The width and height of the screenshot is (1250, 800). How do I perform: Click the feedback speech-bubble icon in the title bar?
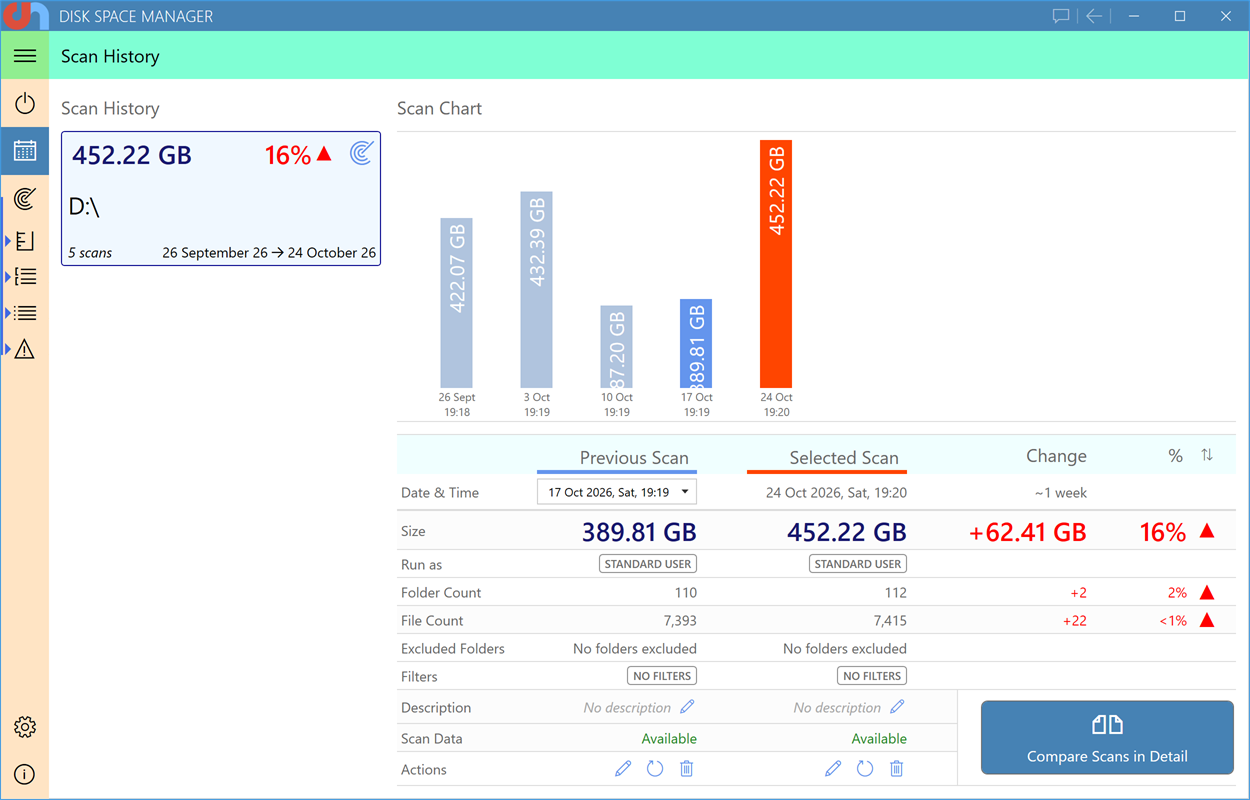click(x=1061, y=16)
